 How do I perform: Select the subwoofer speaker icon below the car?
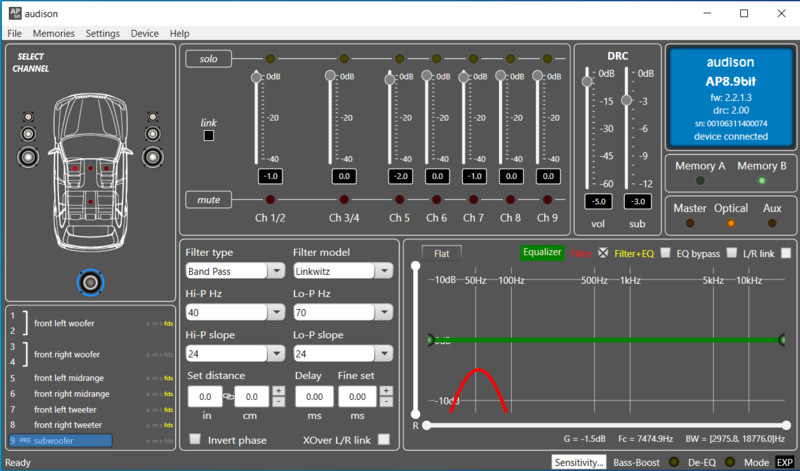pos(91,282)
